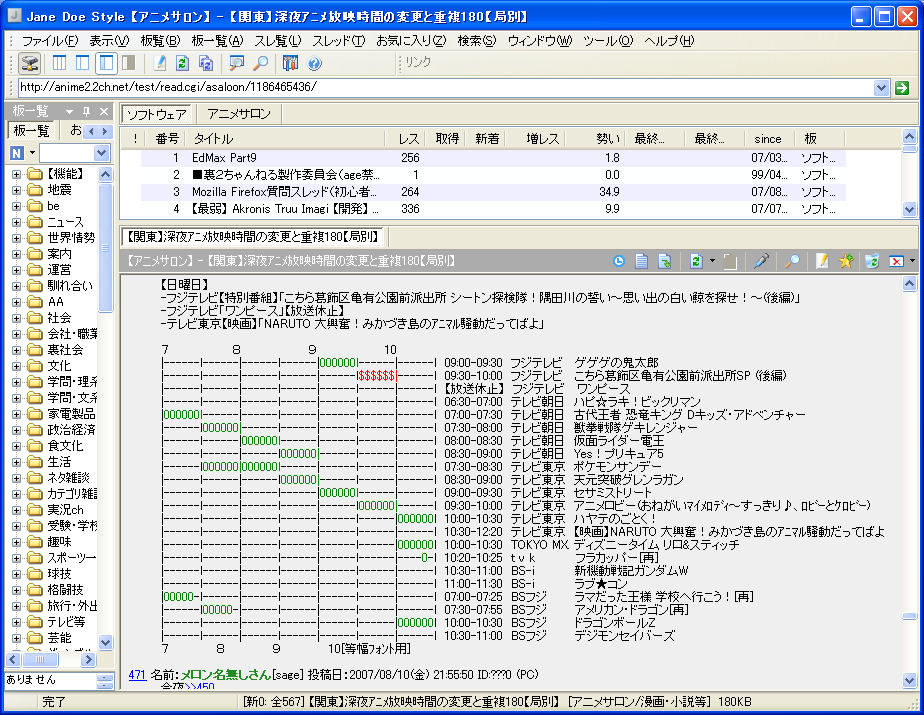This screenshot has width=924, height=715.
Task: Click the pencil-on-paper write icon in main toolbar
Action: click(x=159, y=63)
